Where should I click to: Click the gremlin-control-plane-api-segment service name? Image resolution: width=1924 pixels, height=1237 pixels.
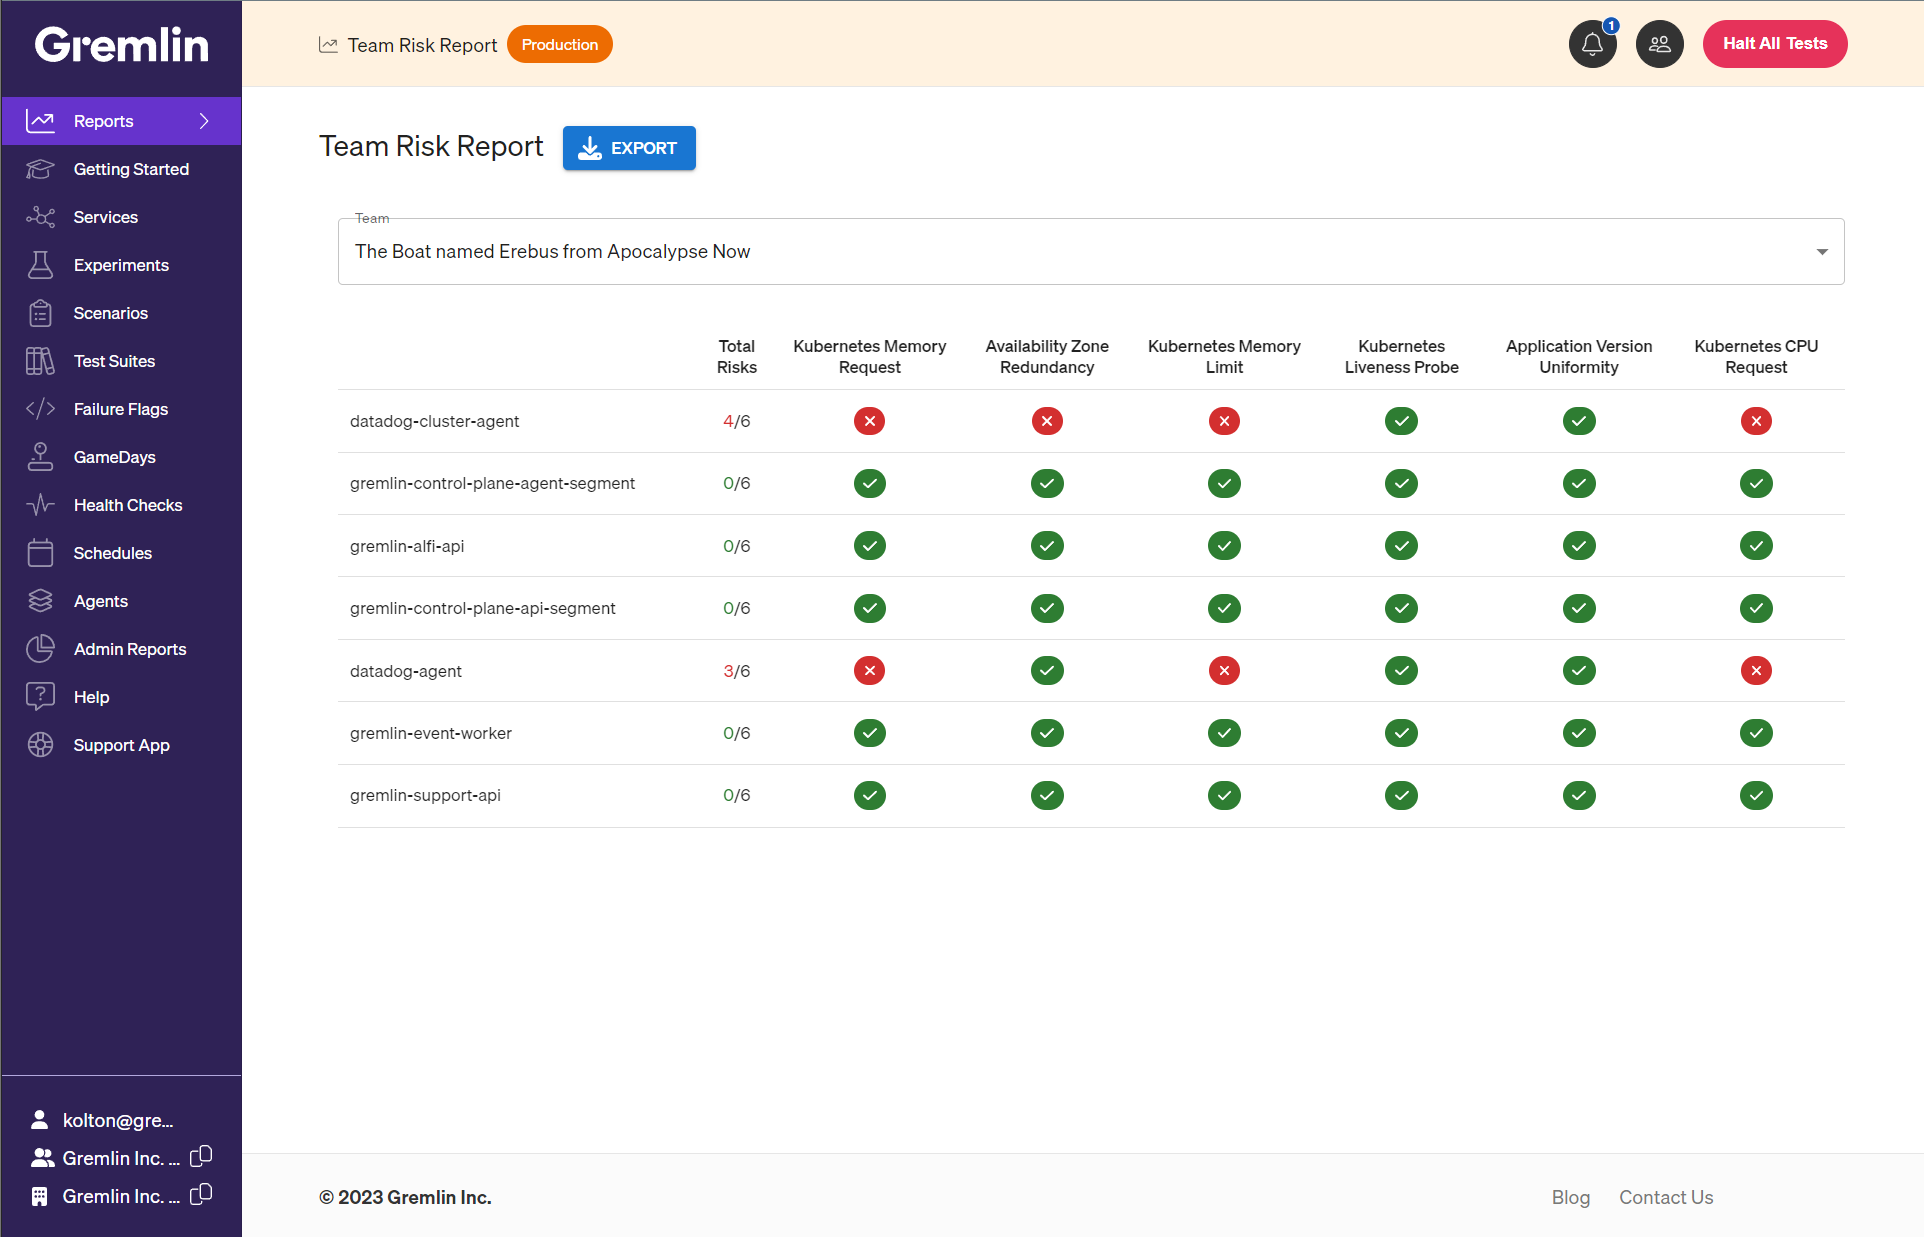pos(483,608)
